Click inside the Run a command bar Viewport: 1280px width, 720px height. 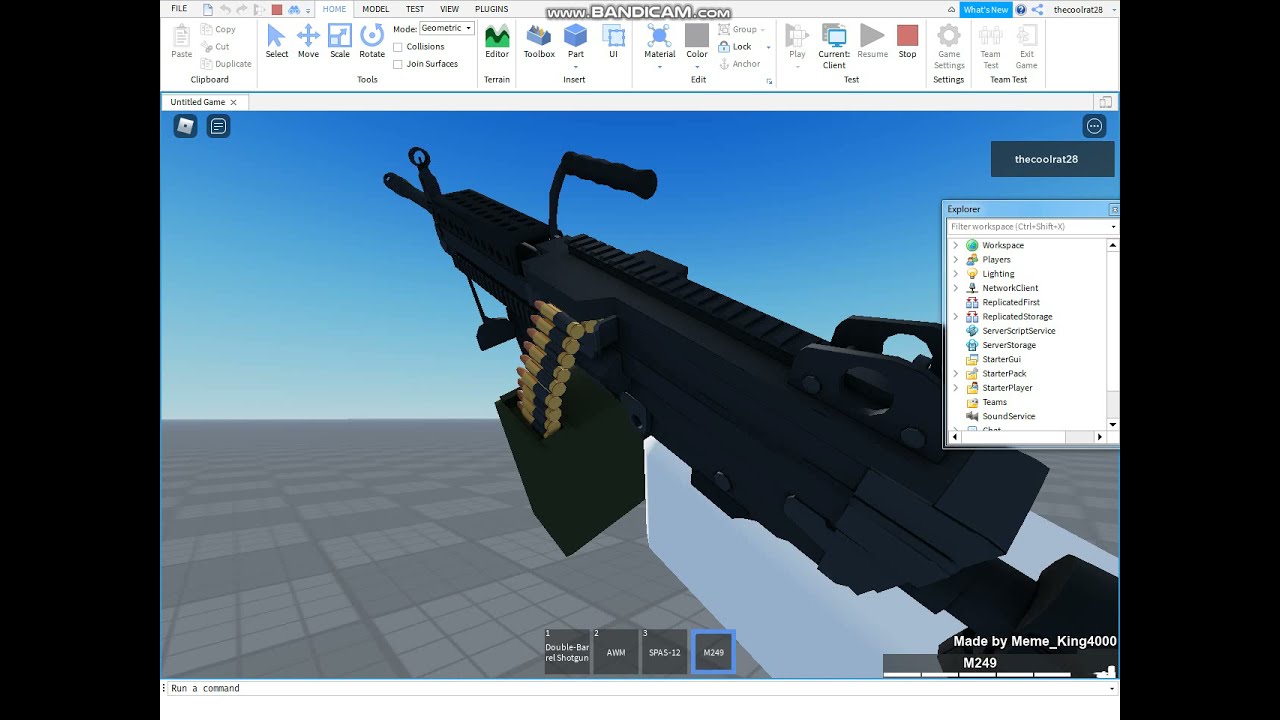(638, 688)
